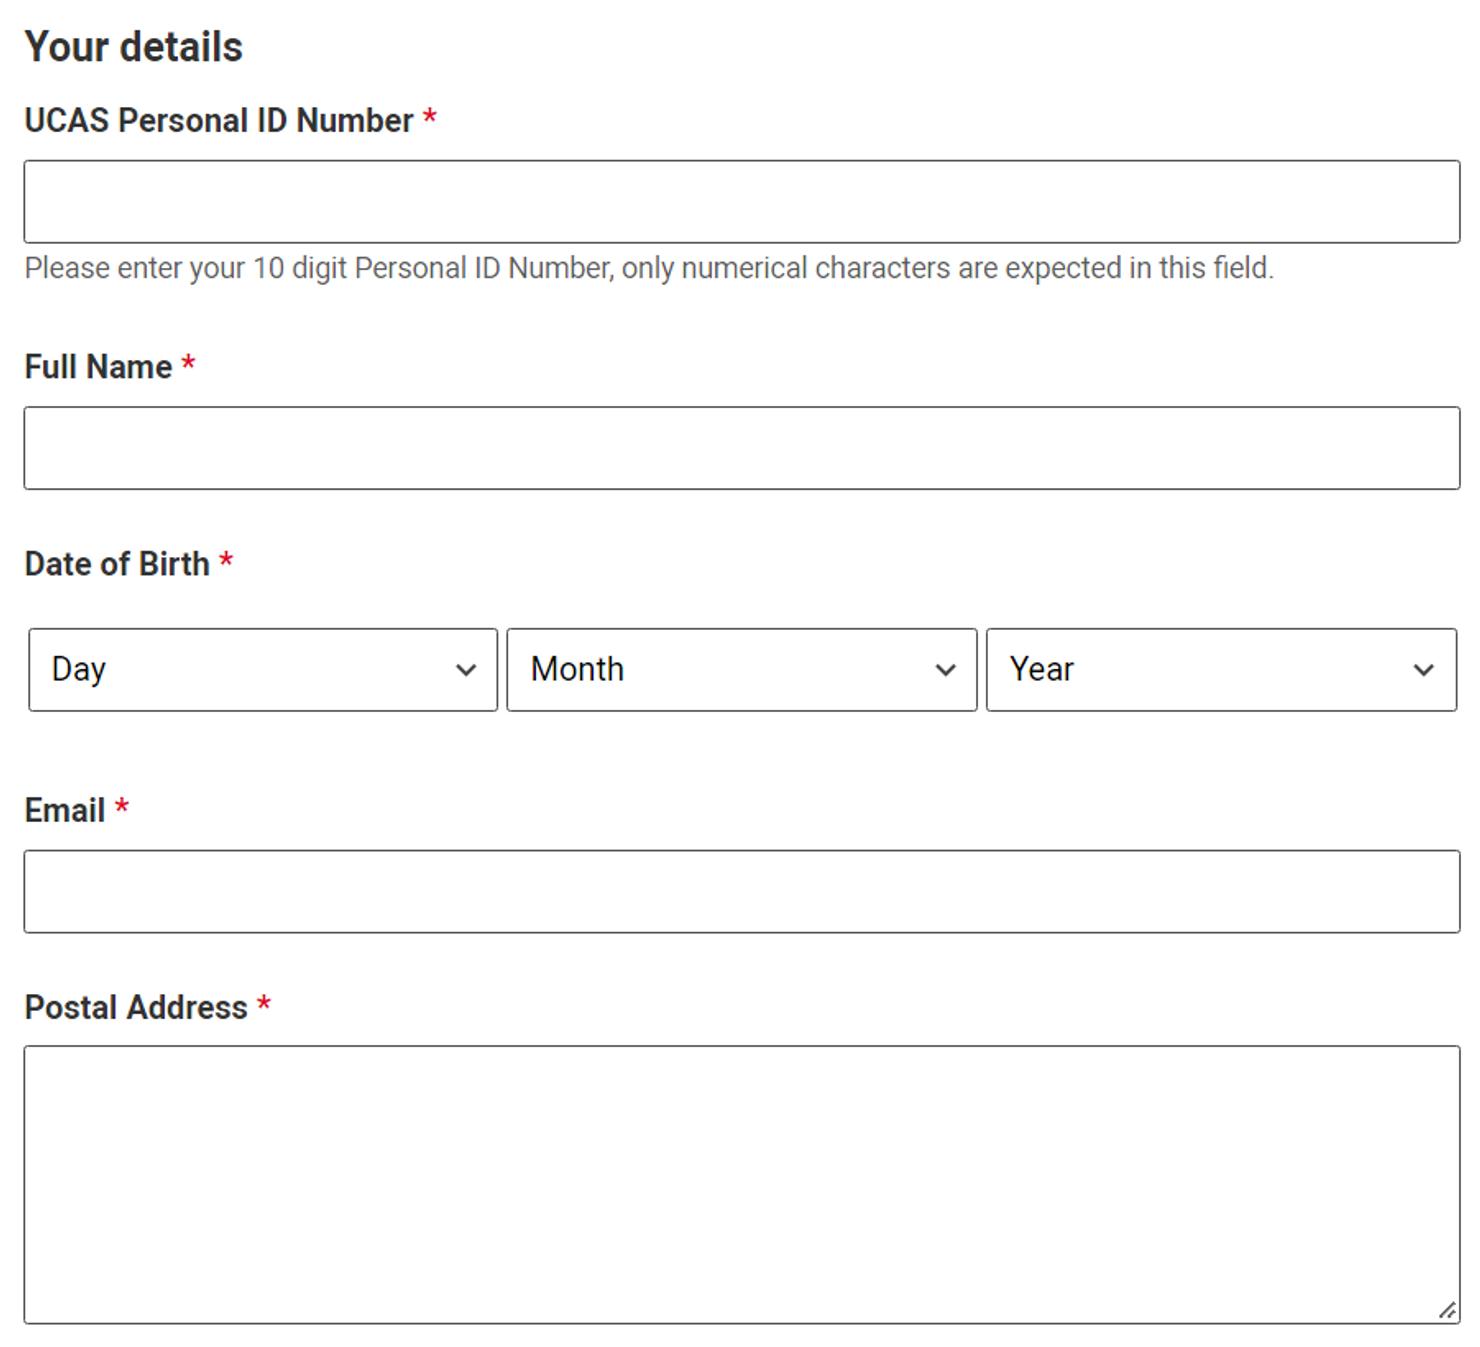Click the "Email" field label
The image size is (1480, 1347).
(x=64, y=810)
